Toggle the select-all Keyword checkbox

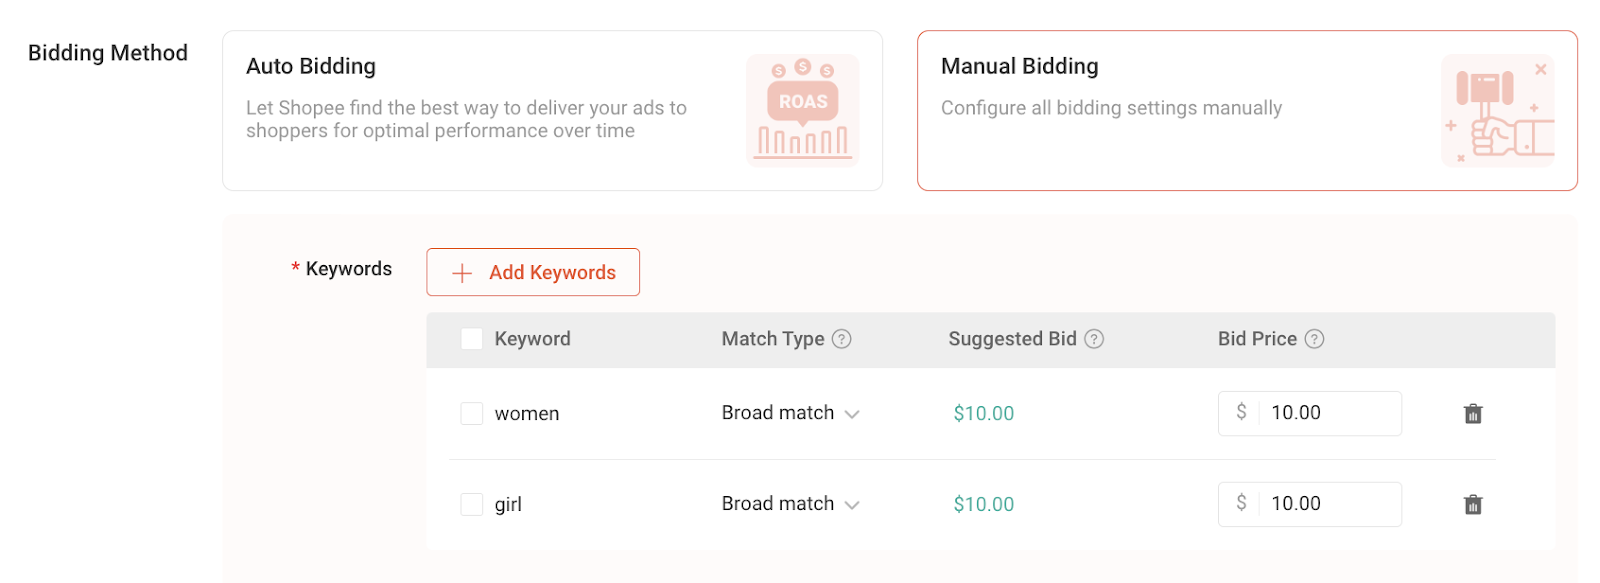tap(471, 339)
